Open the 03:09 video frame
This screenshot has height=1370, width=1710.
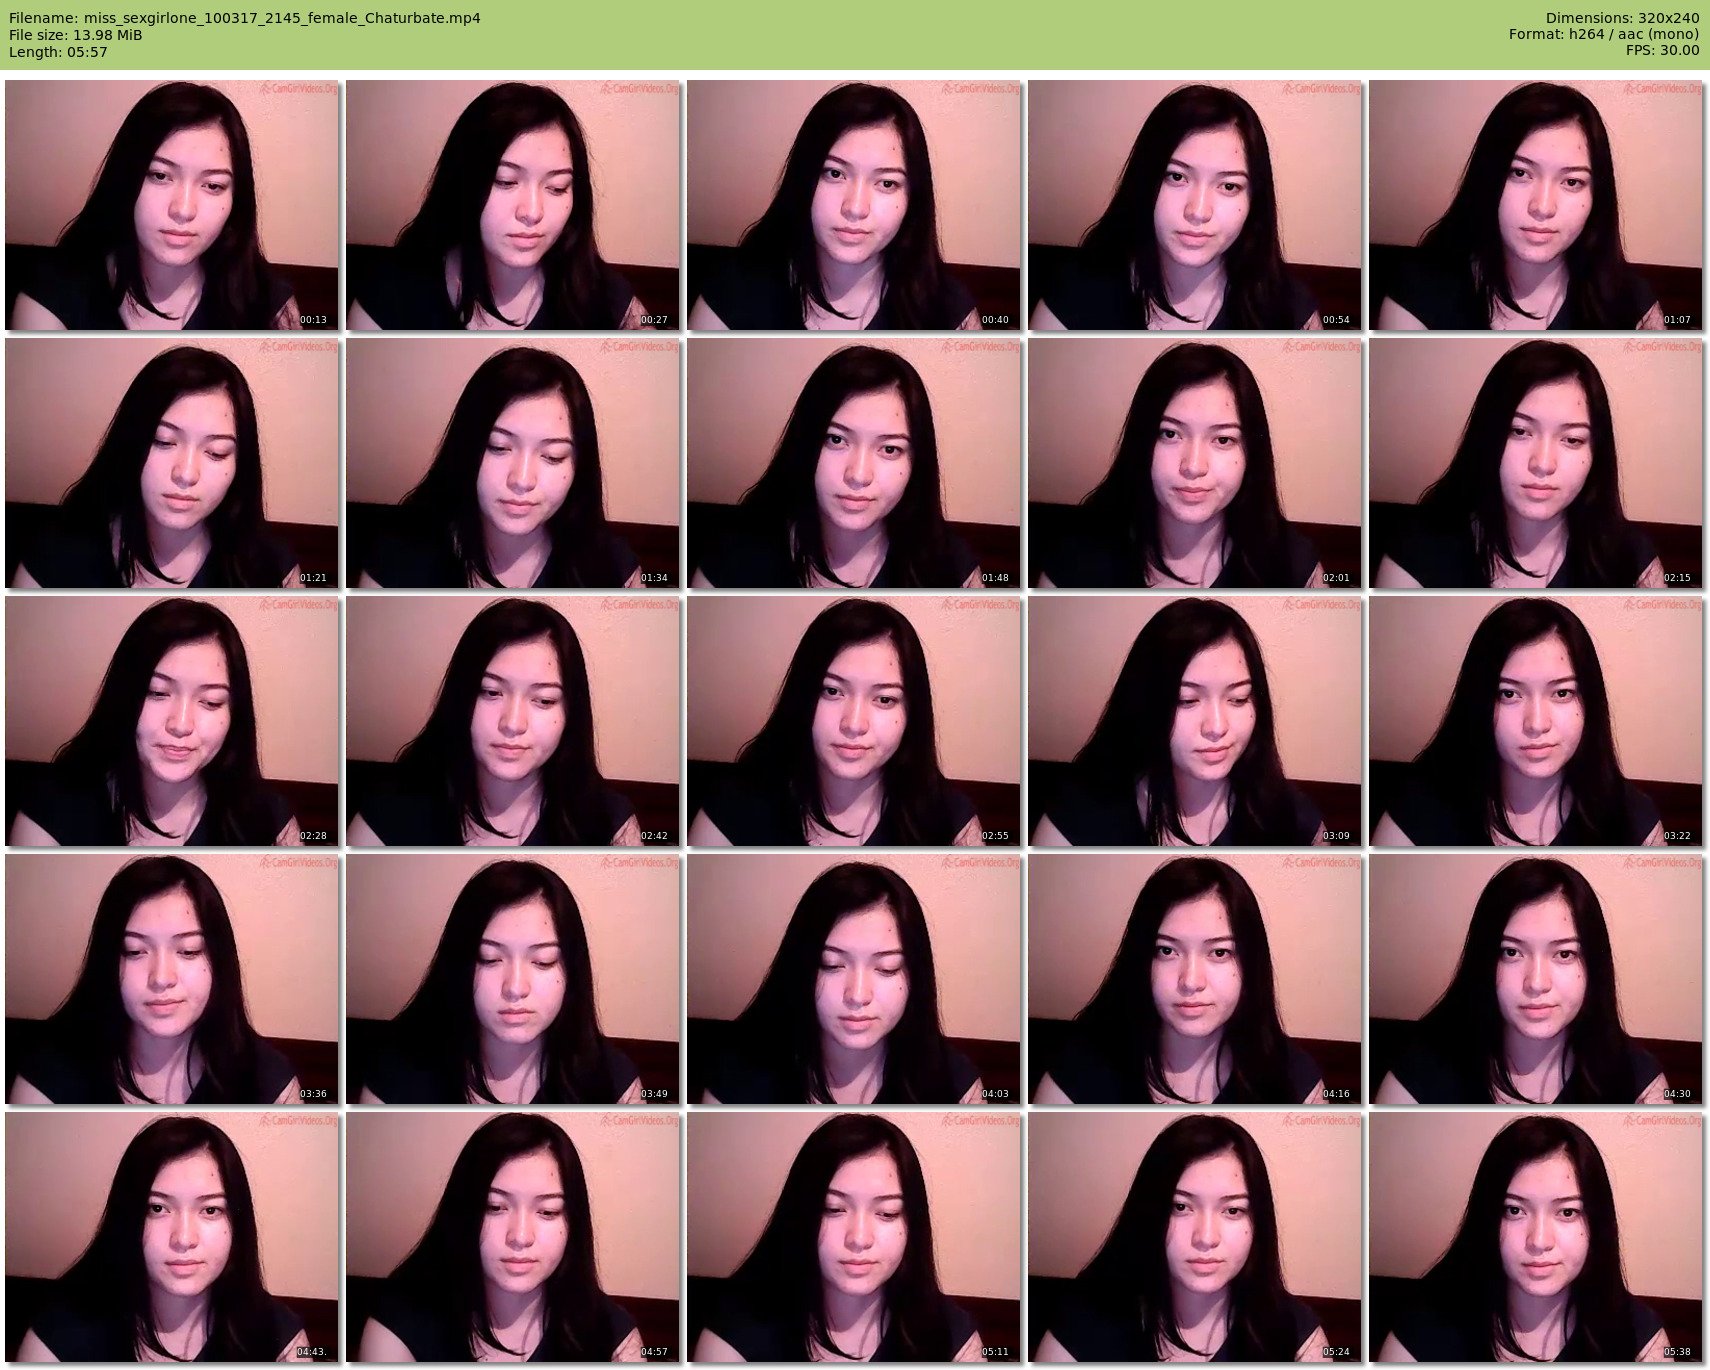tap(1195, 721)
